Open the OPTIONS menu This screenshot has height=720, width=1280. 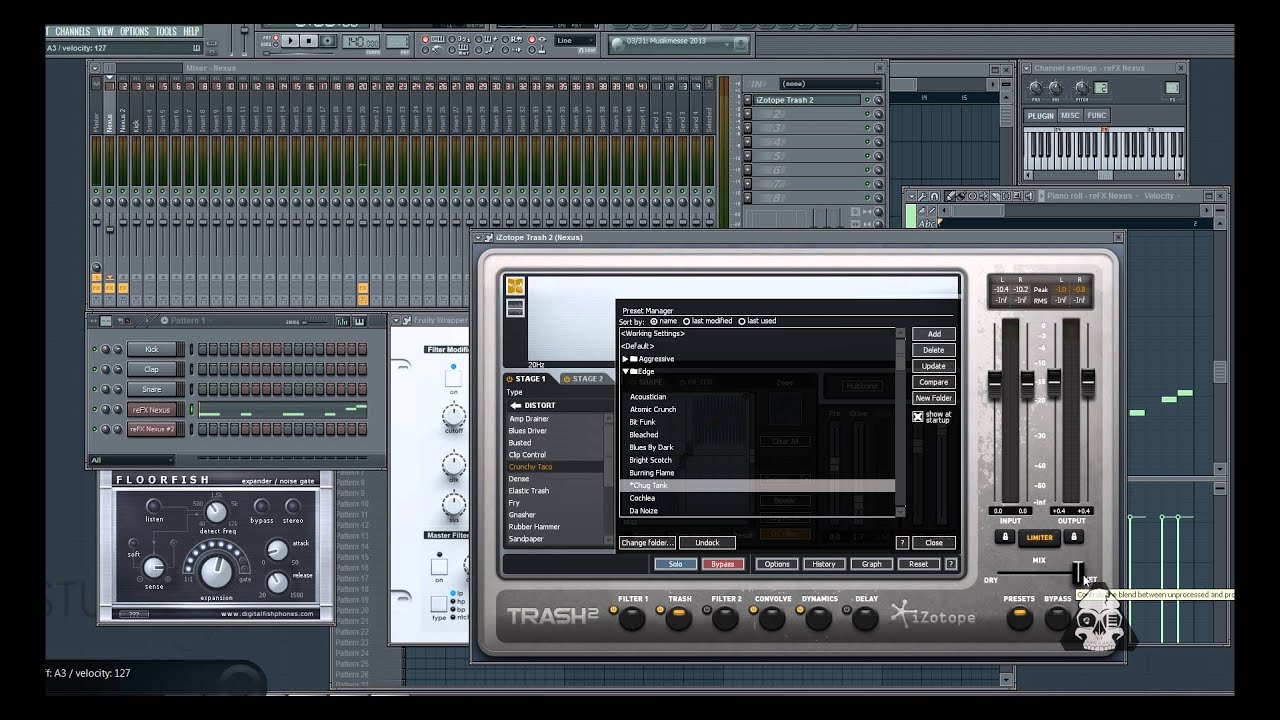[x=134, y=32]
